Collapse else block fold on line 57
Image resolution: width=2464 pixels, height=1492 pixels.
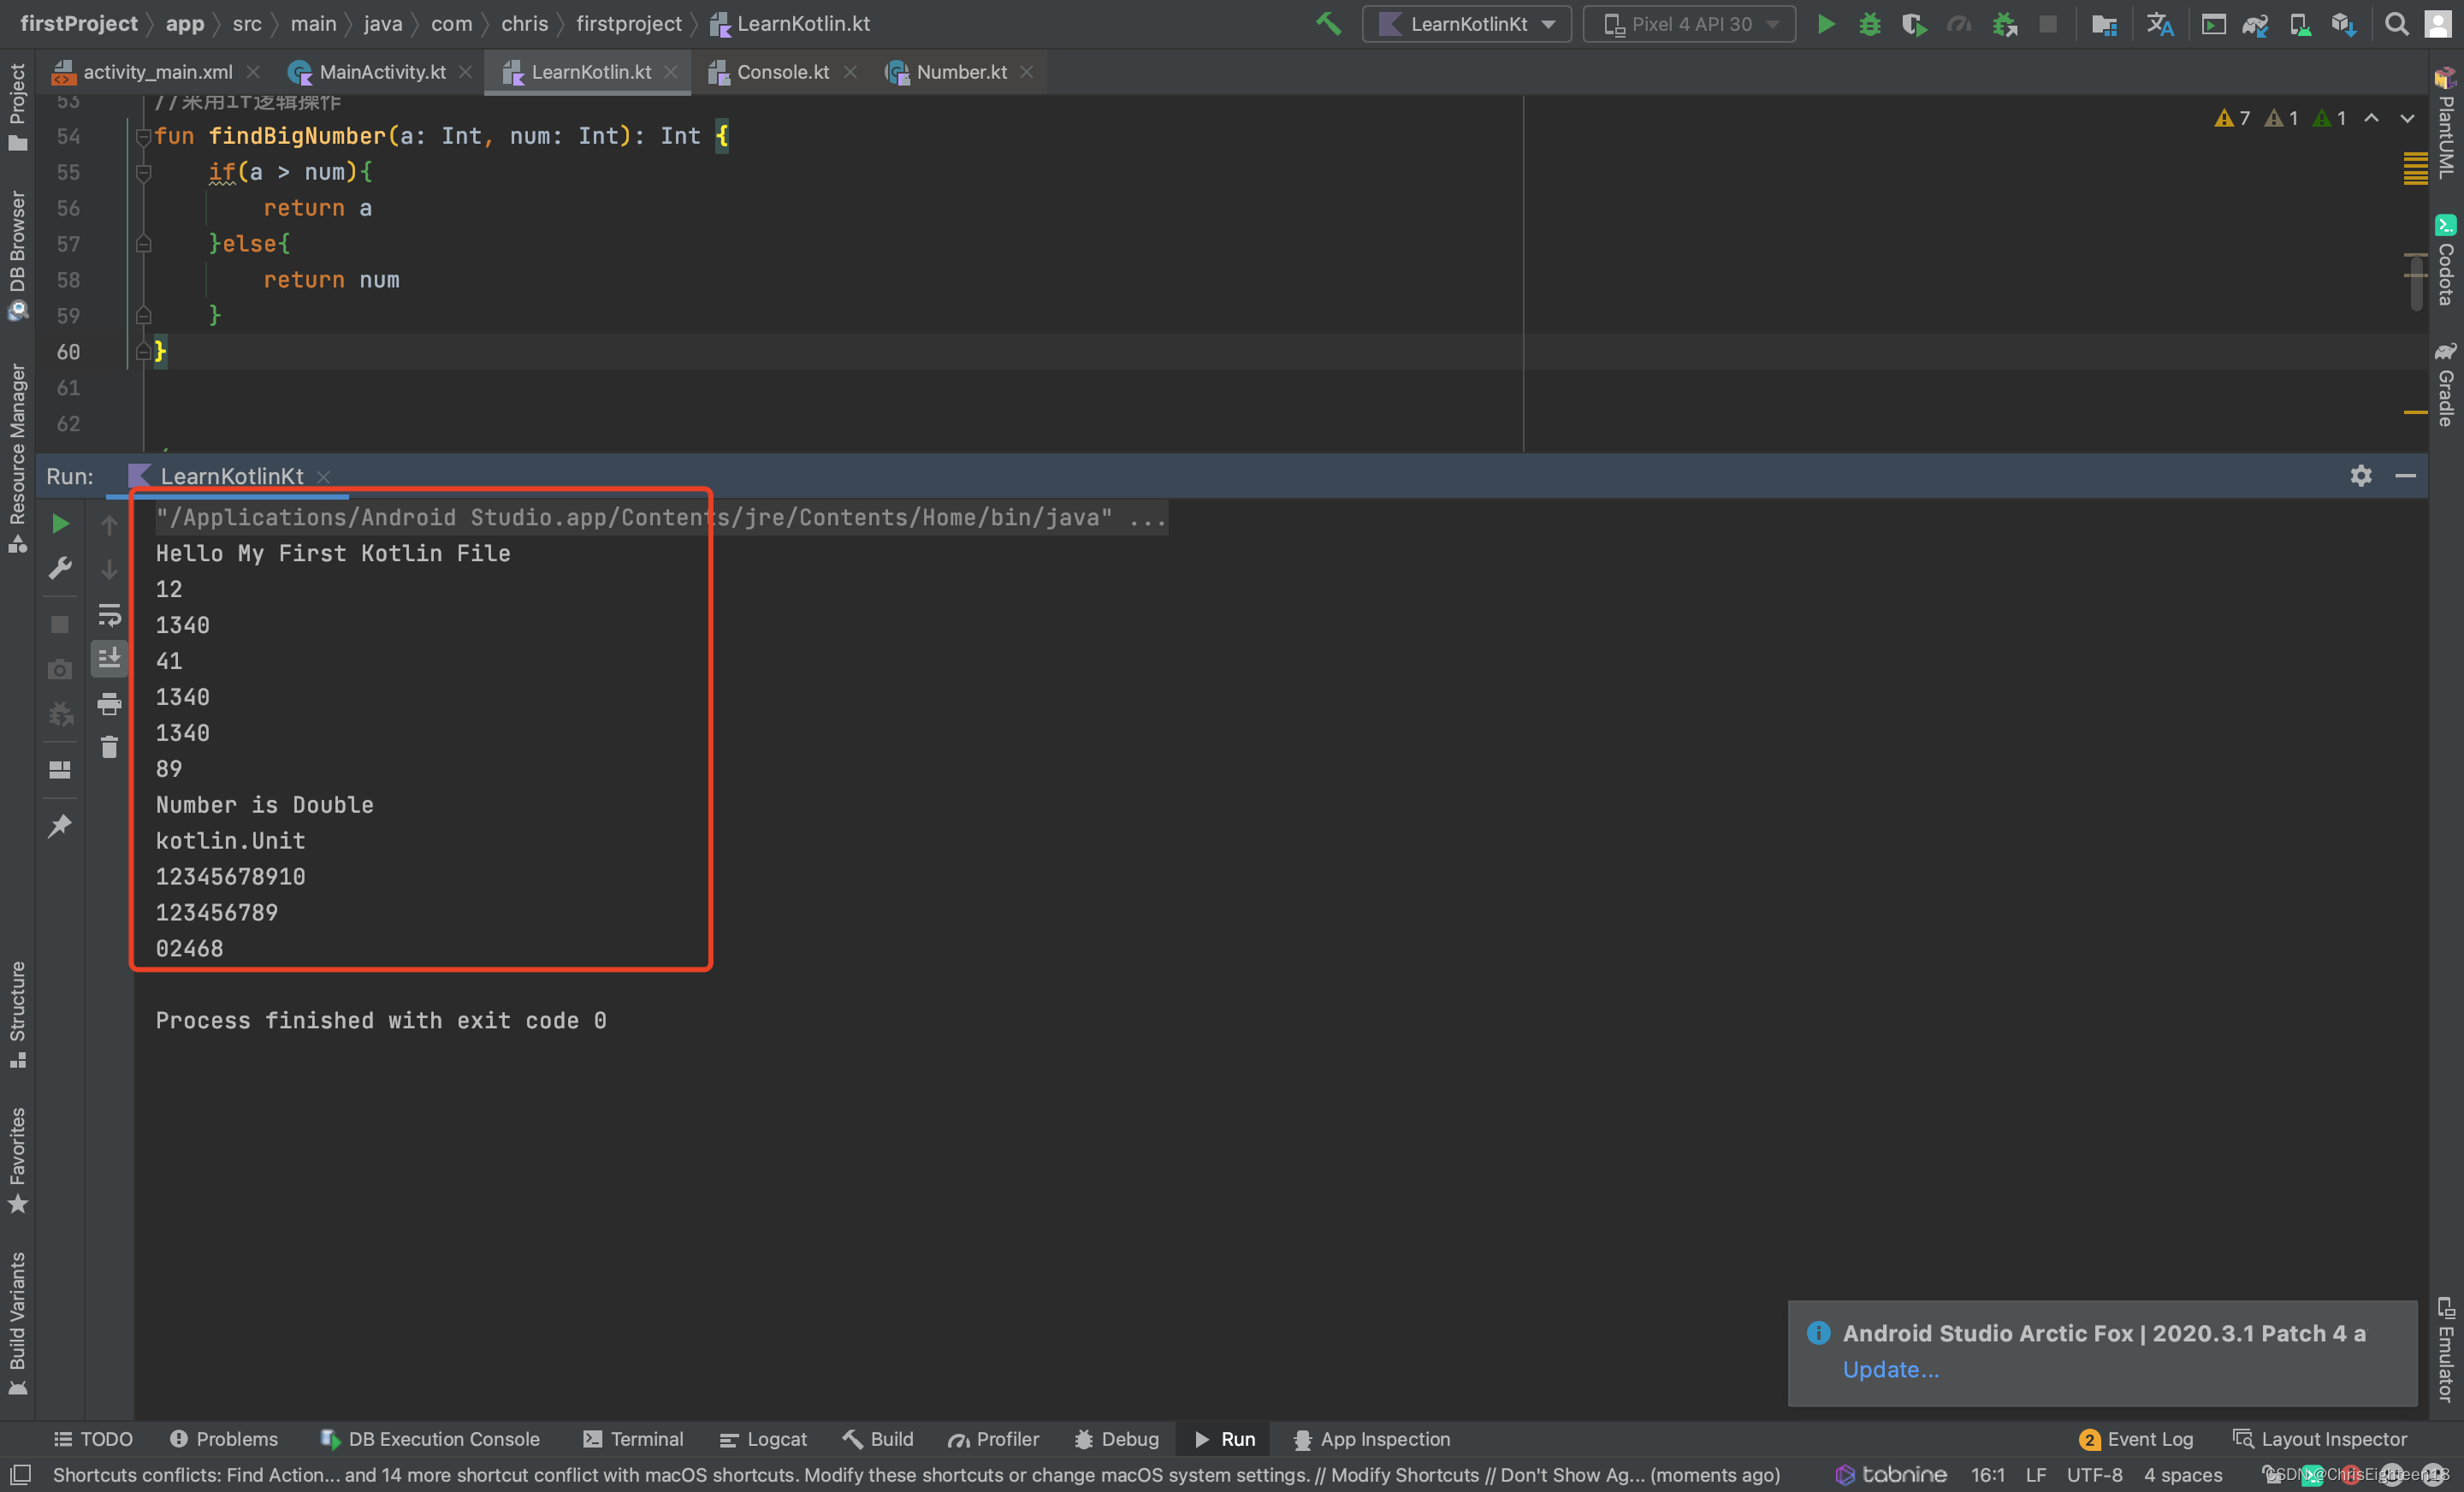pyautogui.click(x=143, y=244)
